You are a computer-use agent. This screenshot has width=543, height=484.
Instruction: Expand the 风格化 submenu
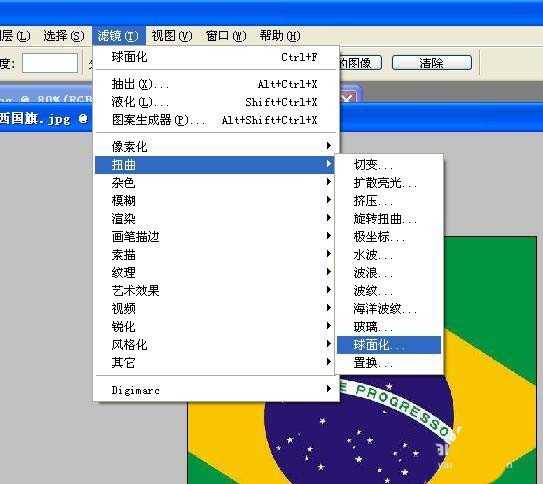click(215, 344)
